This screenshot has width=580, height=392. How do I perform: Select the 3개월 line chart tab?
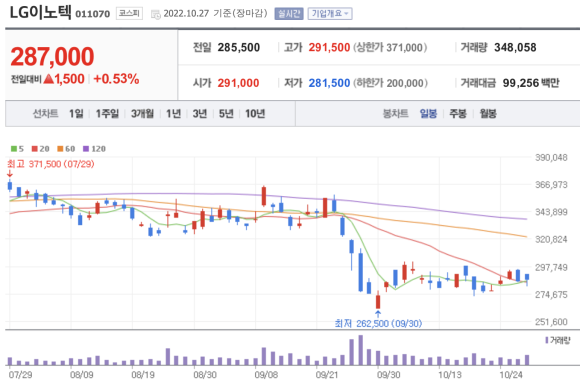pyautogui.click(x=142, y=114)
